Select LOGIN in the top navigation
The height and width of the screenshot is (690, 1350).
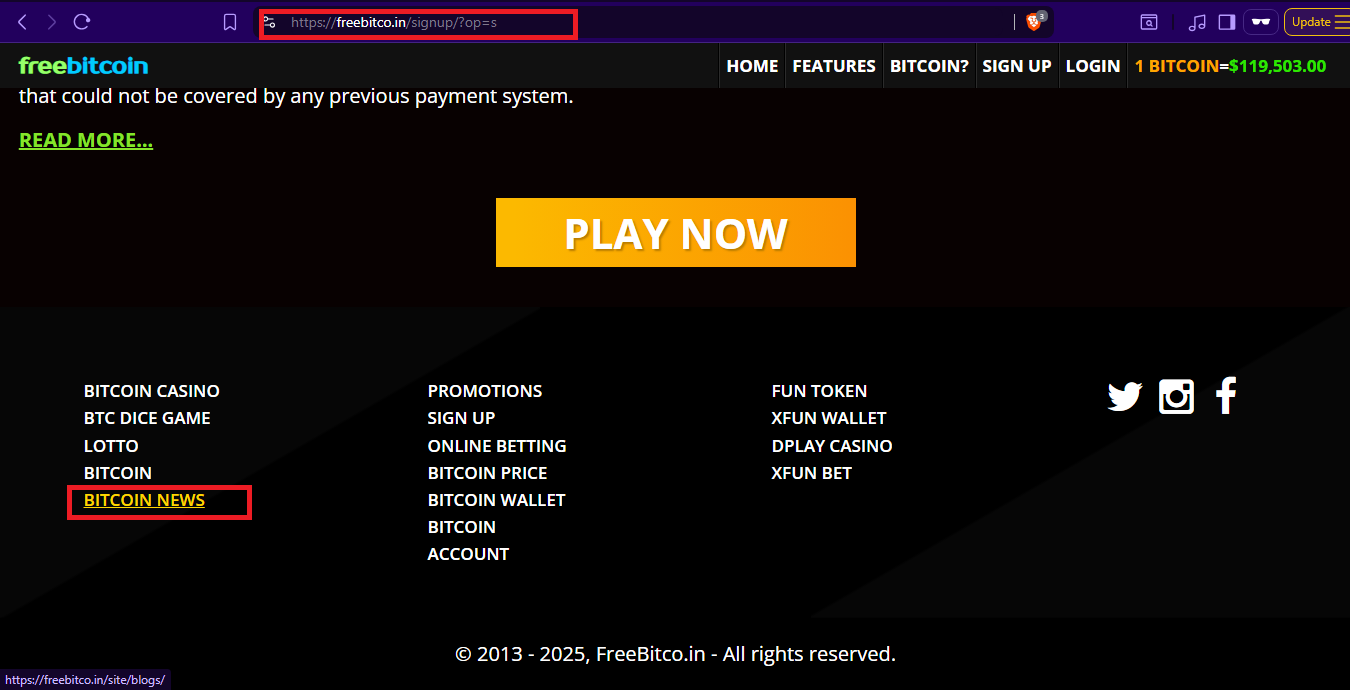[x=1093, y=66]
